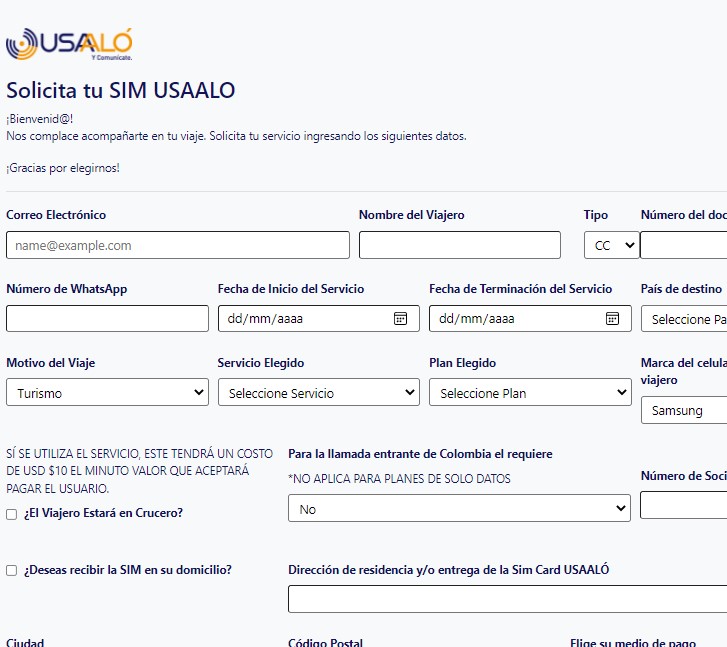The width and height of the screenshot is (727, 647).
Task: Expand the Seleccione Plan dropdown
Action: [530, 392]
